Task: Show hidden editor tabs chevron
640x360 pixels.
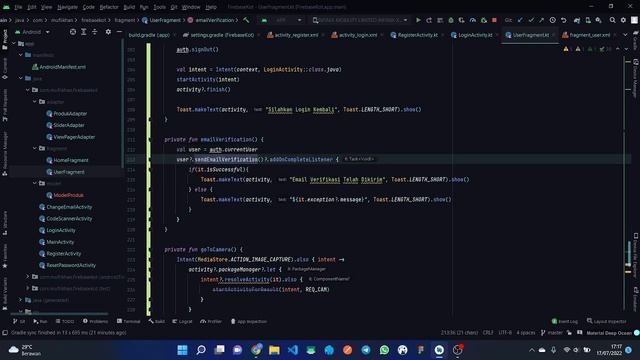Action: click(x=625, y=35)
